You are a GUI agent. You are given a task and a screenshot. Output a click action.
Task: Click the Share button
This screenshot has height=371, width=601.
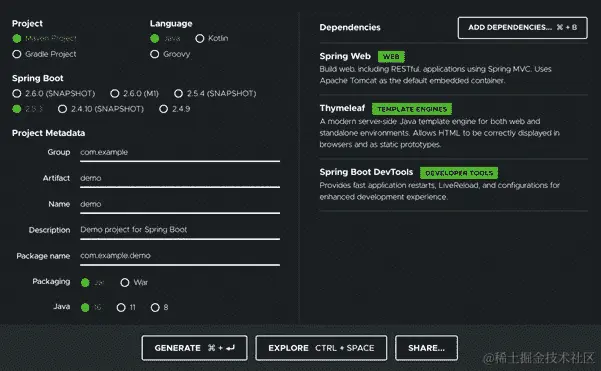click(426, 348)
